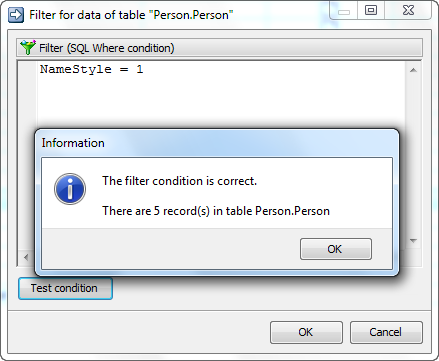Click the filter window title text
Image resolution: width=439 pixels, height=361 pixels.
(x=131, y=15)
